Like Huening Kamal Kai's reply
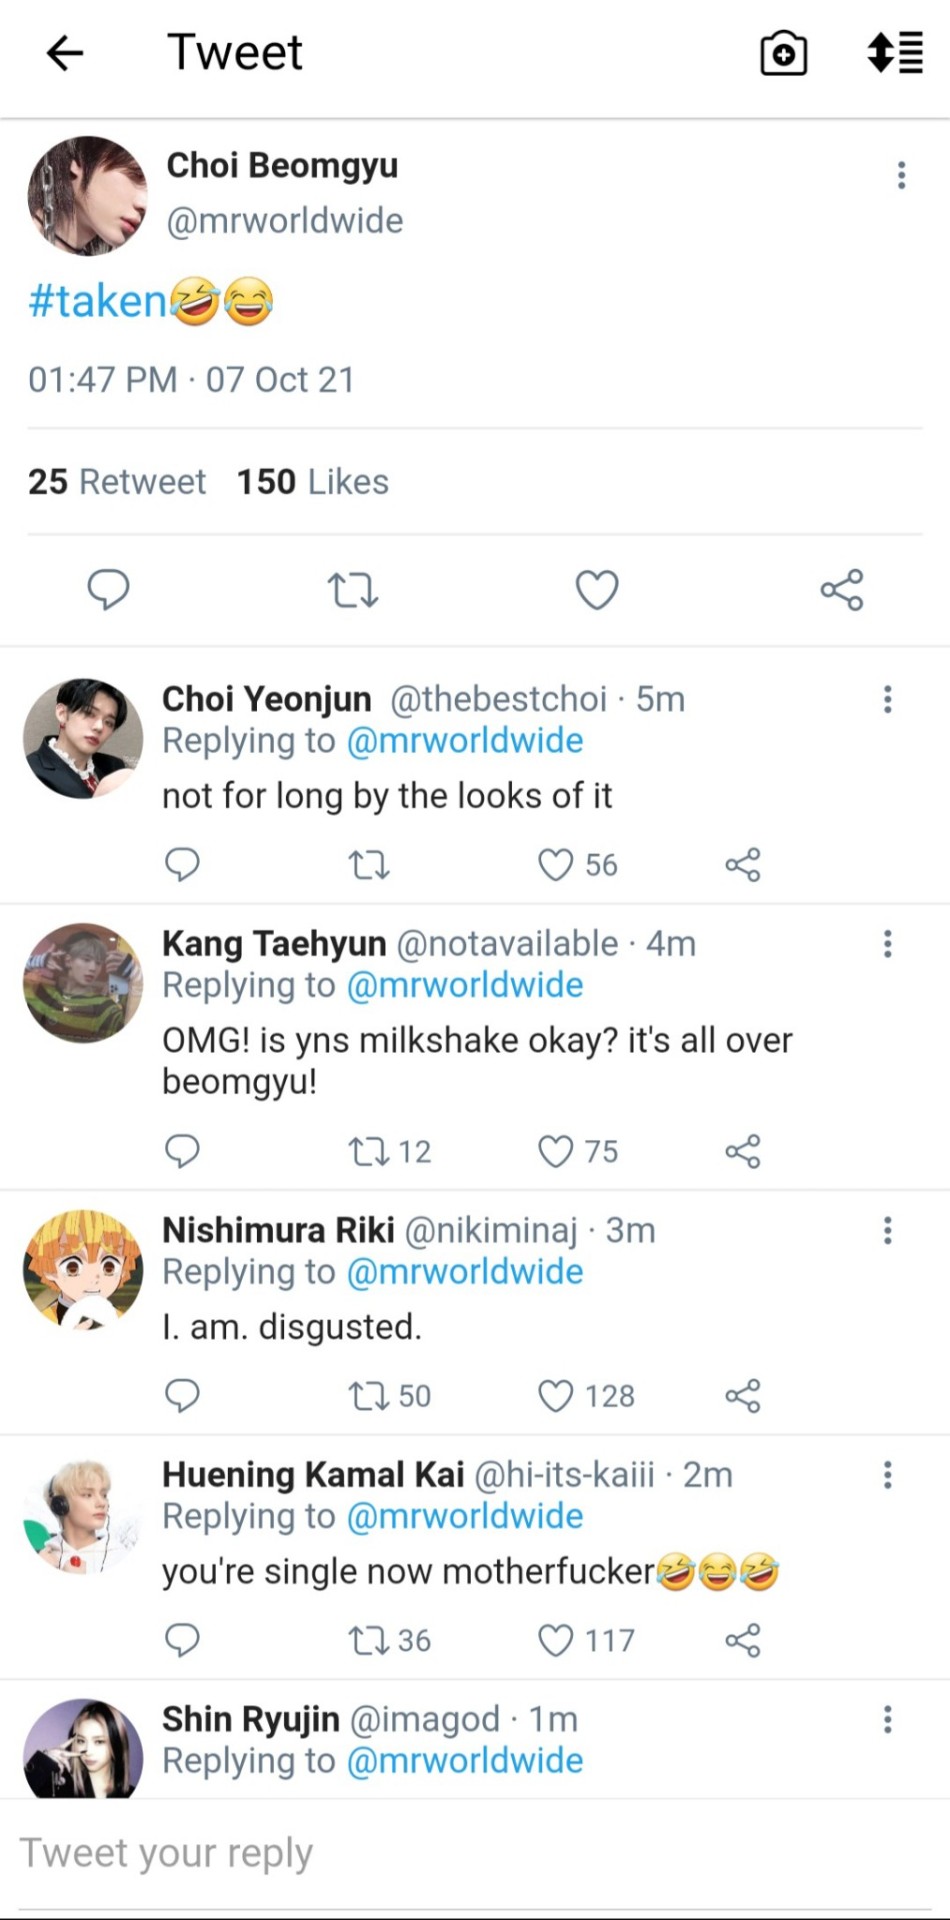The height and width of the screenshot is (1920, 950). (x=556, y=1640)
